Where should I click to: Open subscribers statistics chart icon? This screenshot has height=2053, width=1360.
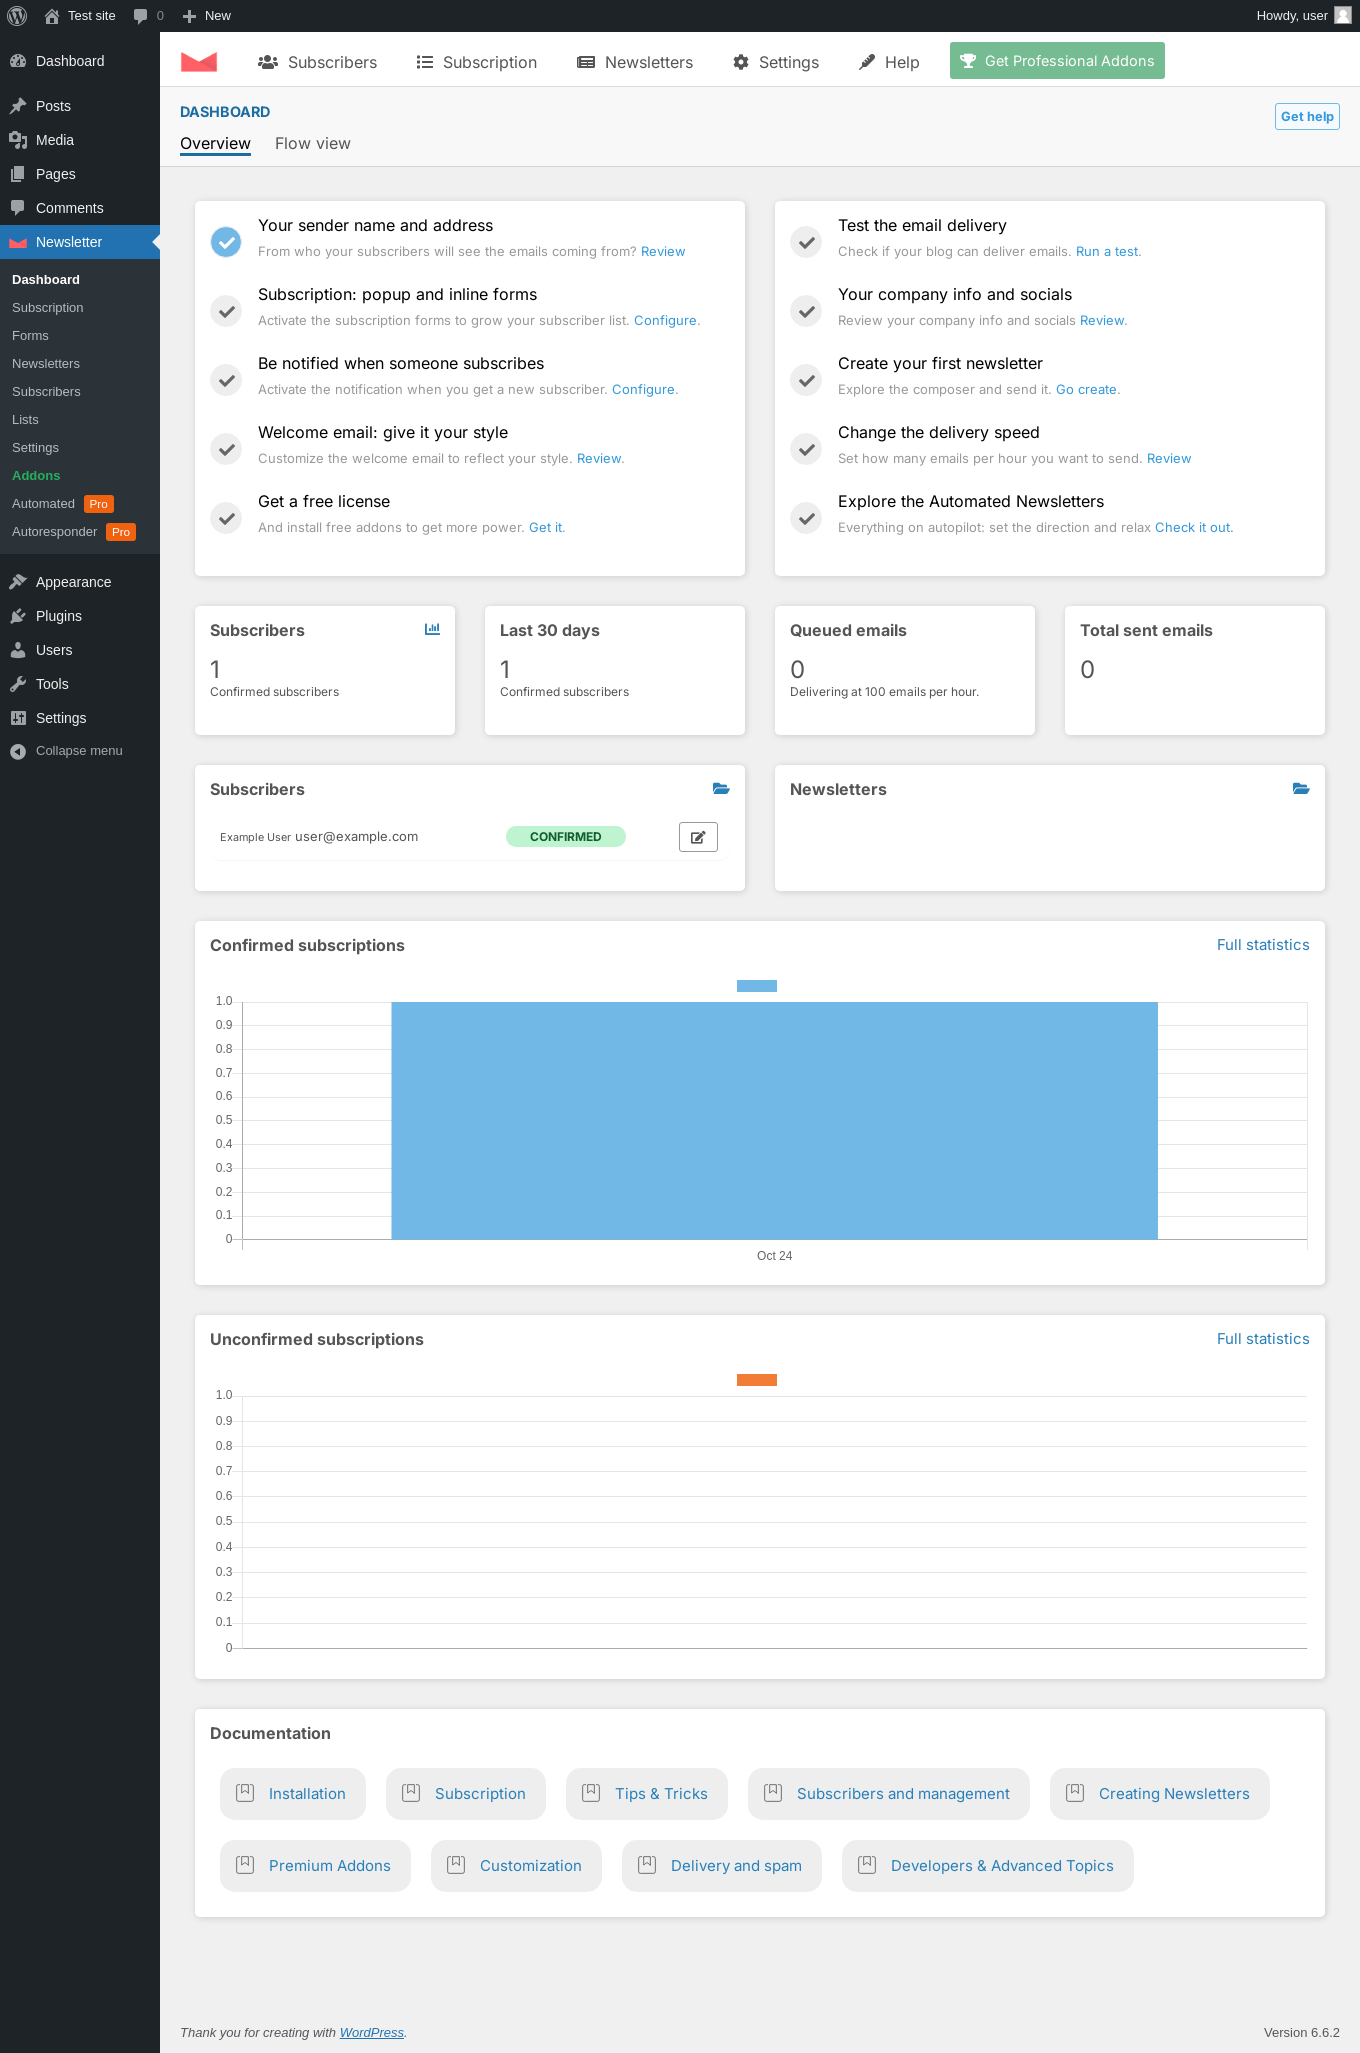coord(432,629)
